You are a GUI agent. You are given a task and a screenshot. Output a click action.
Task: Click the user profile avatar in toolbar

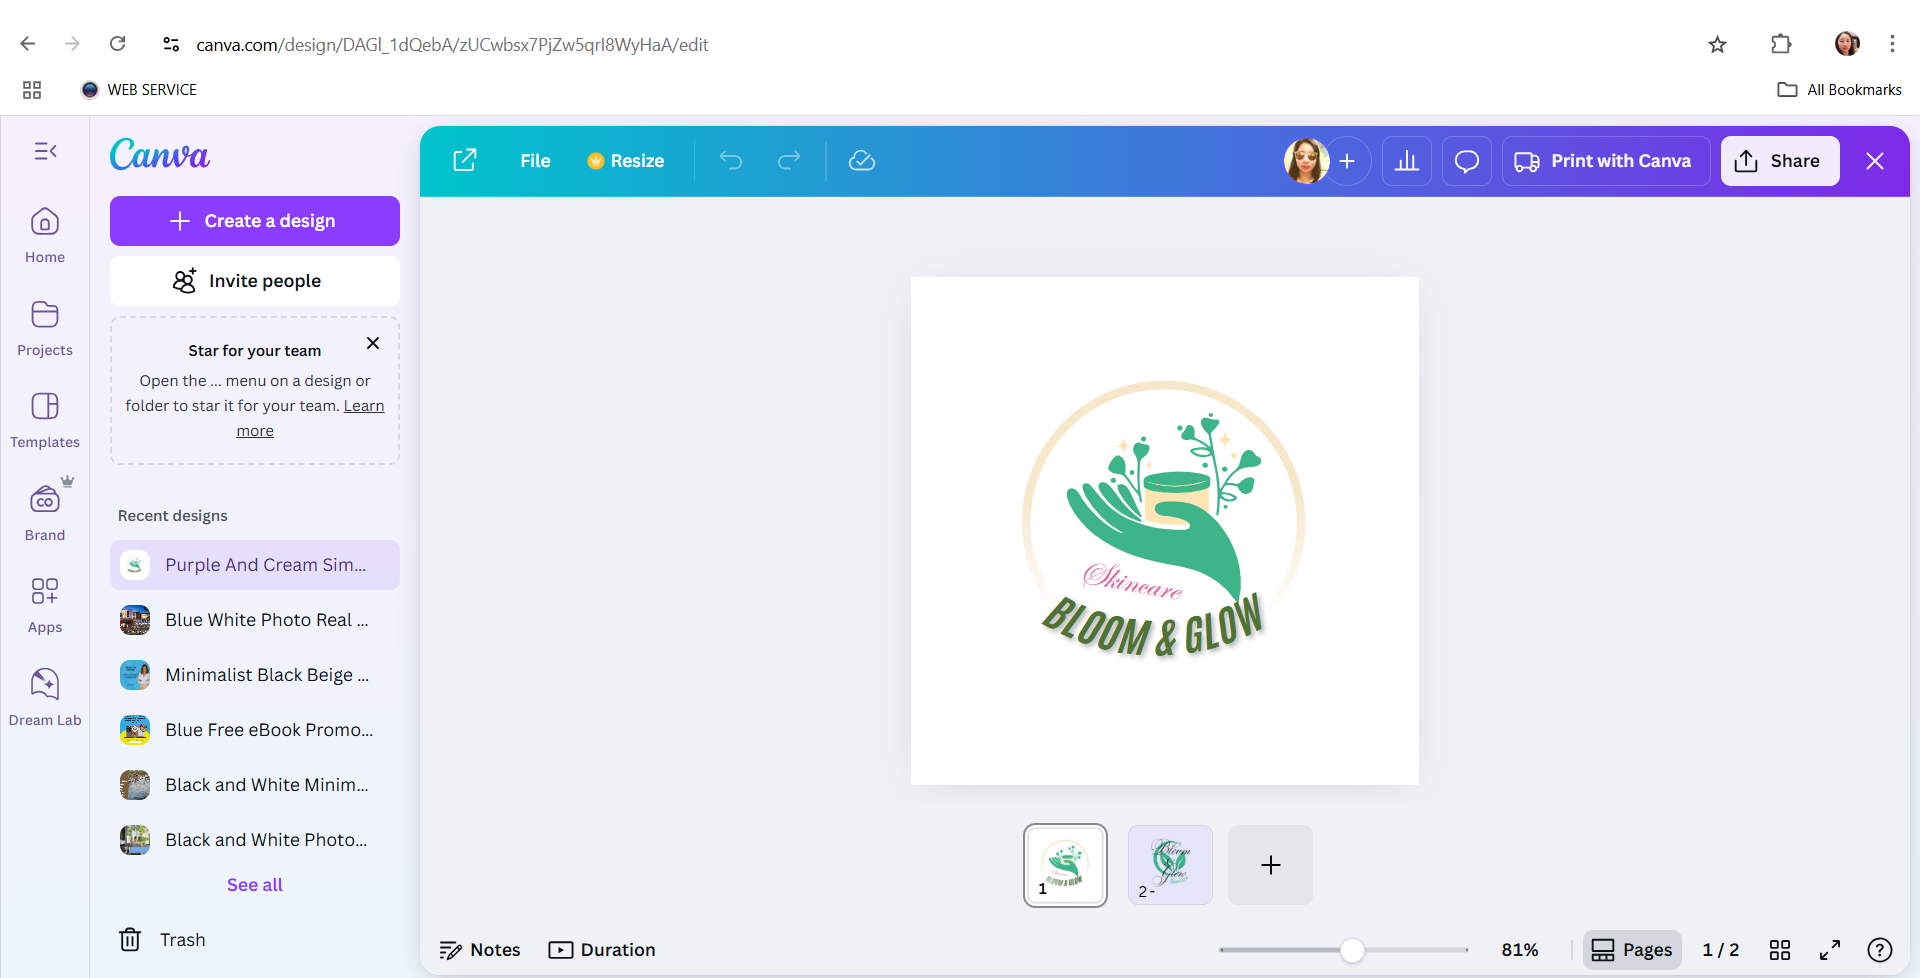[1306, 161]
